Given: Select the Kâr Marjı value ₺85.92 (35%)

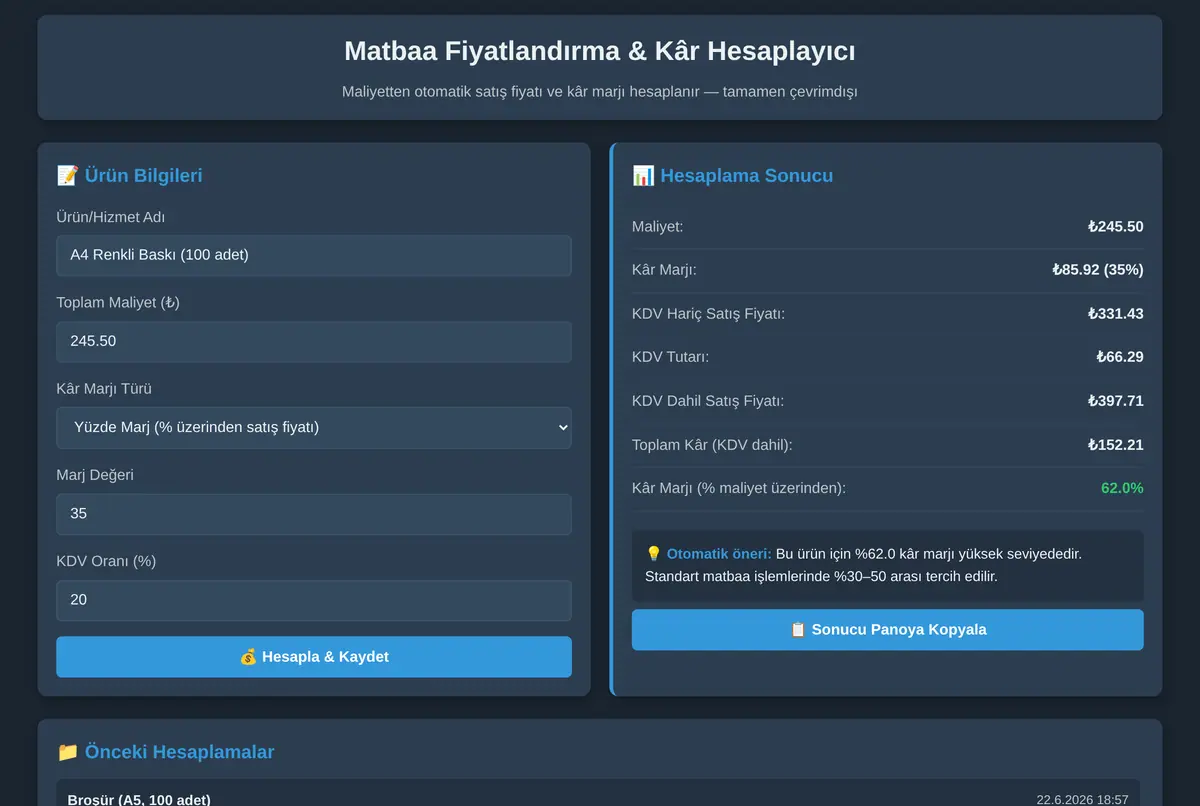Looking at the screenshot, I should [1097, 270].
